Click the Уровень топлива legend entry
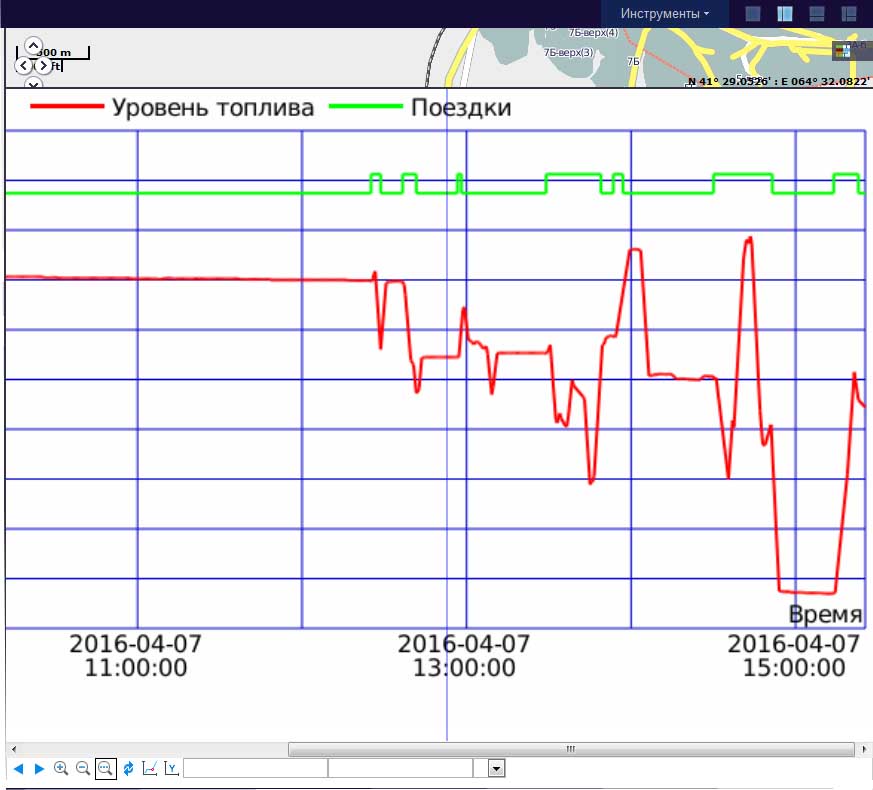The image size is (873, 790). 172,107
